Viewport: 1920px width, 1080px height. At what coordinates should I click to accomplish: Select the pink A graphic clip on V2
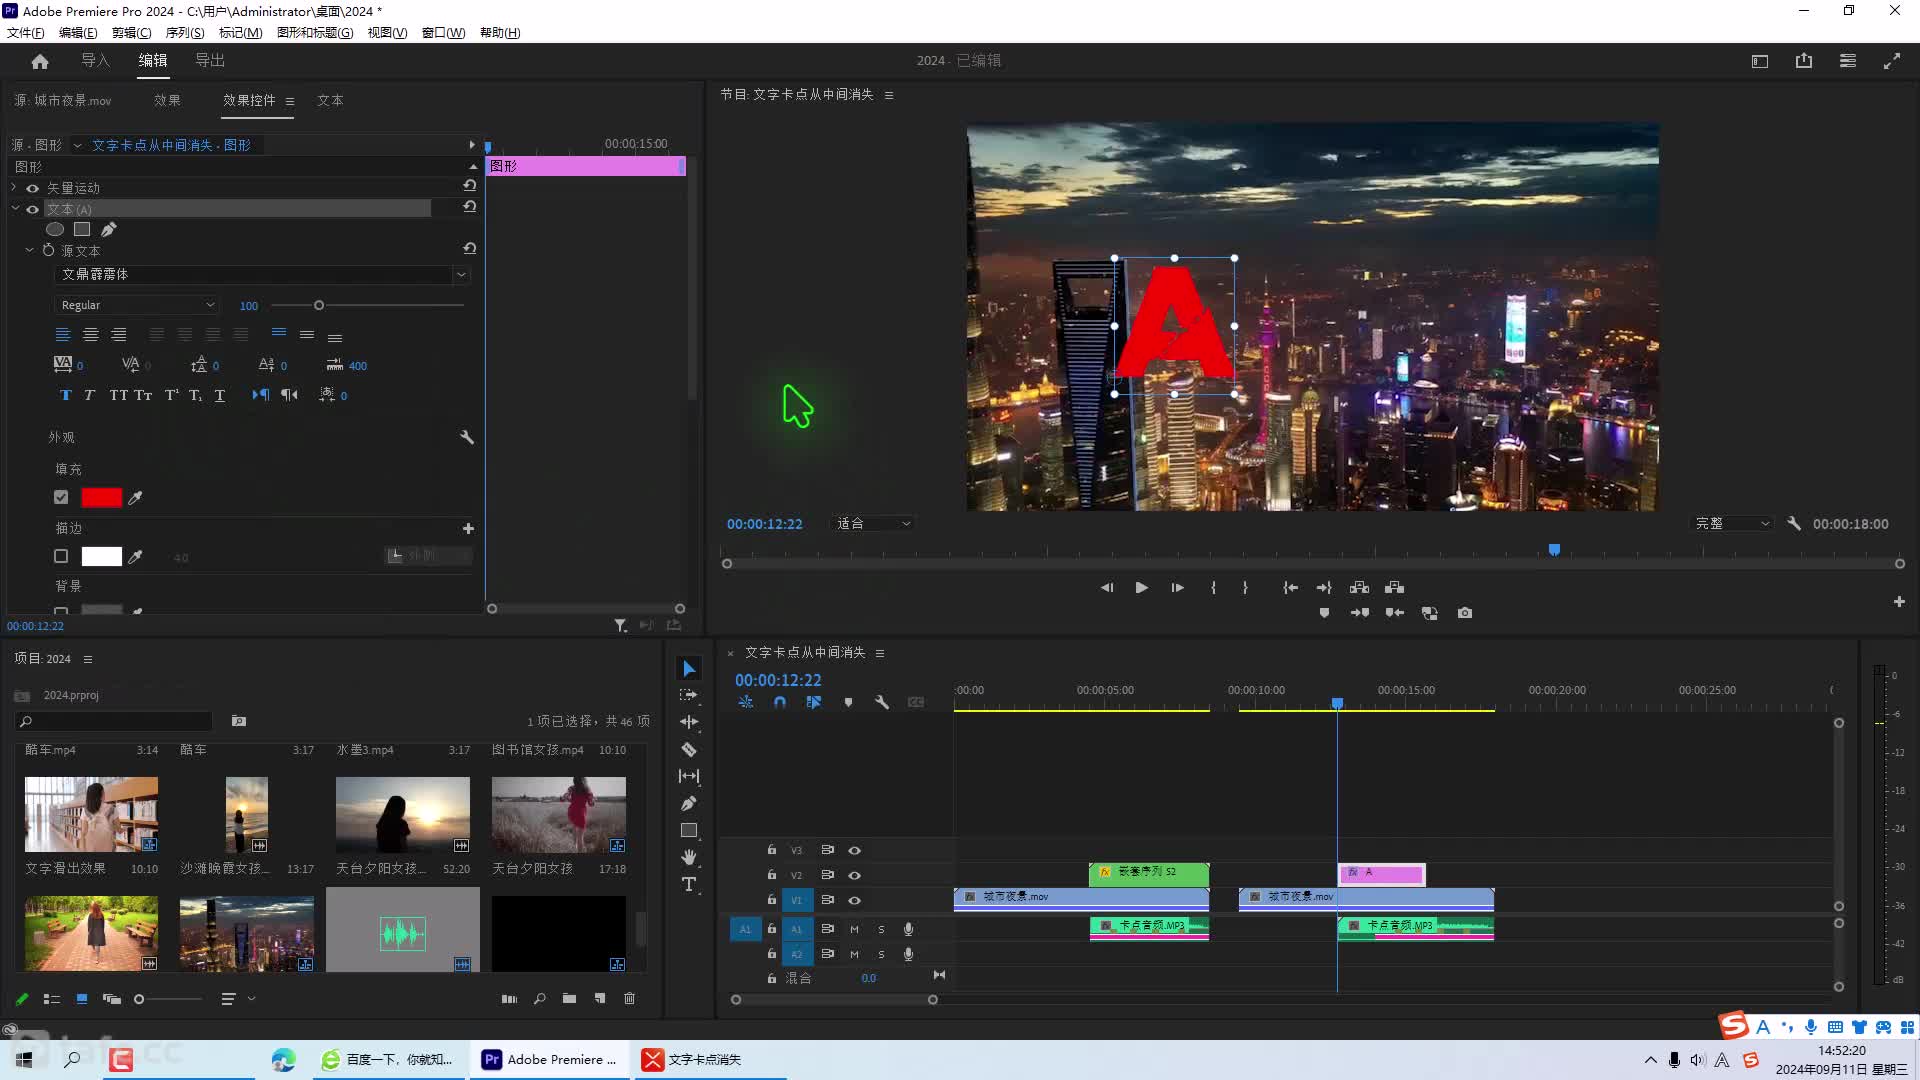pyautogui.click(x=1382, y=874)
